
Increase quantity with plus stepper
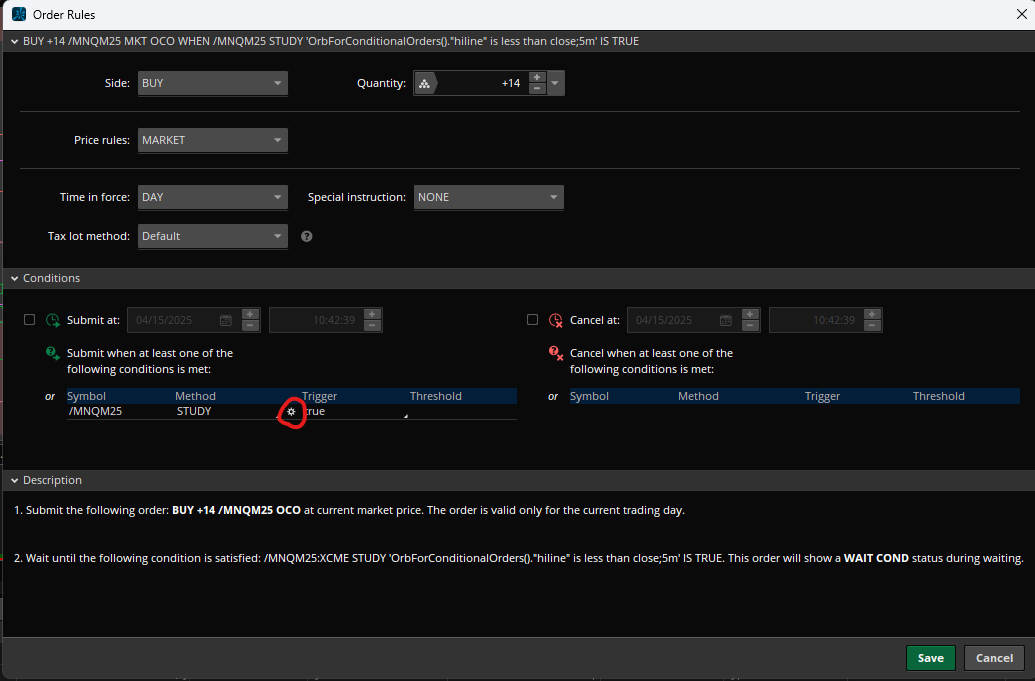coord(536,78)
